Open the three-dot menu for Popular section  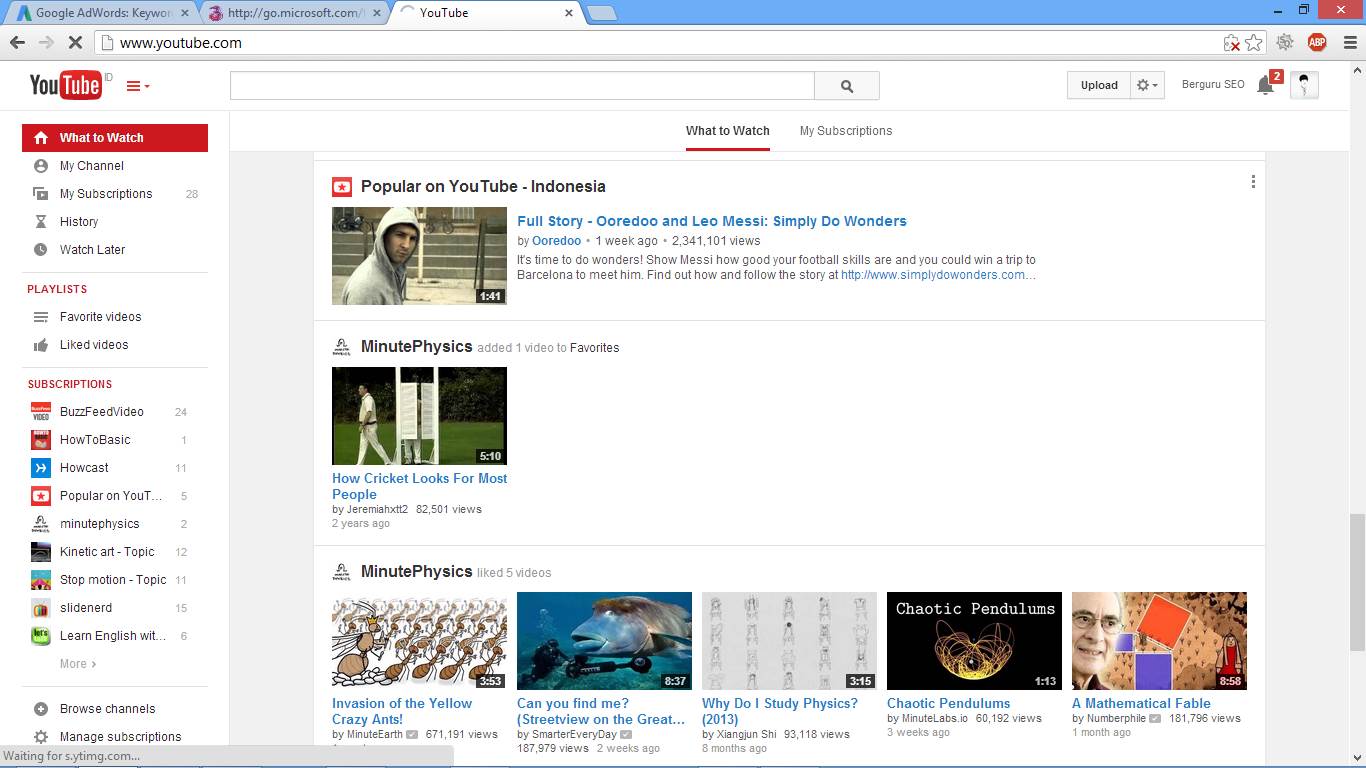tap(1253, 182)
